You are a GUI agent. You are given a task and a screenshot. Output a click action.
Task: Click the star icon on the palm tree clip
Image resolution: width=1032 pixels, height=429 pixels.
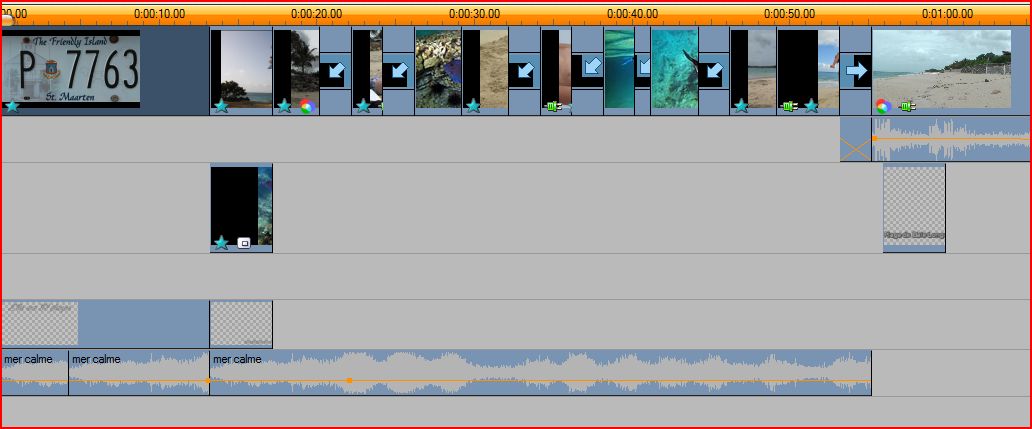284,106
